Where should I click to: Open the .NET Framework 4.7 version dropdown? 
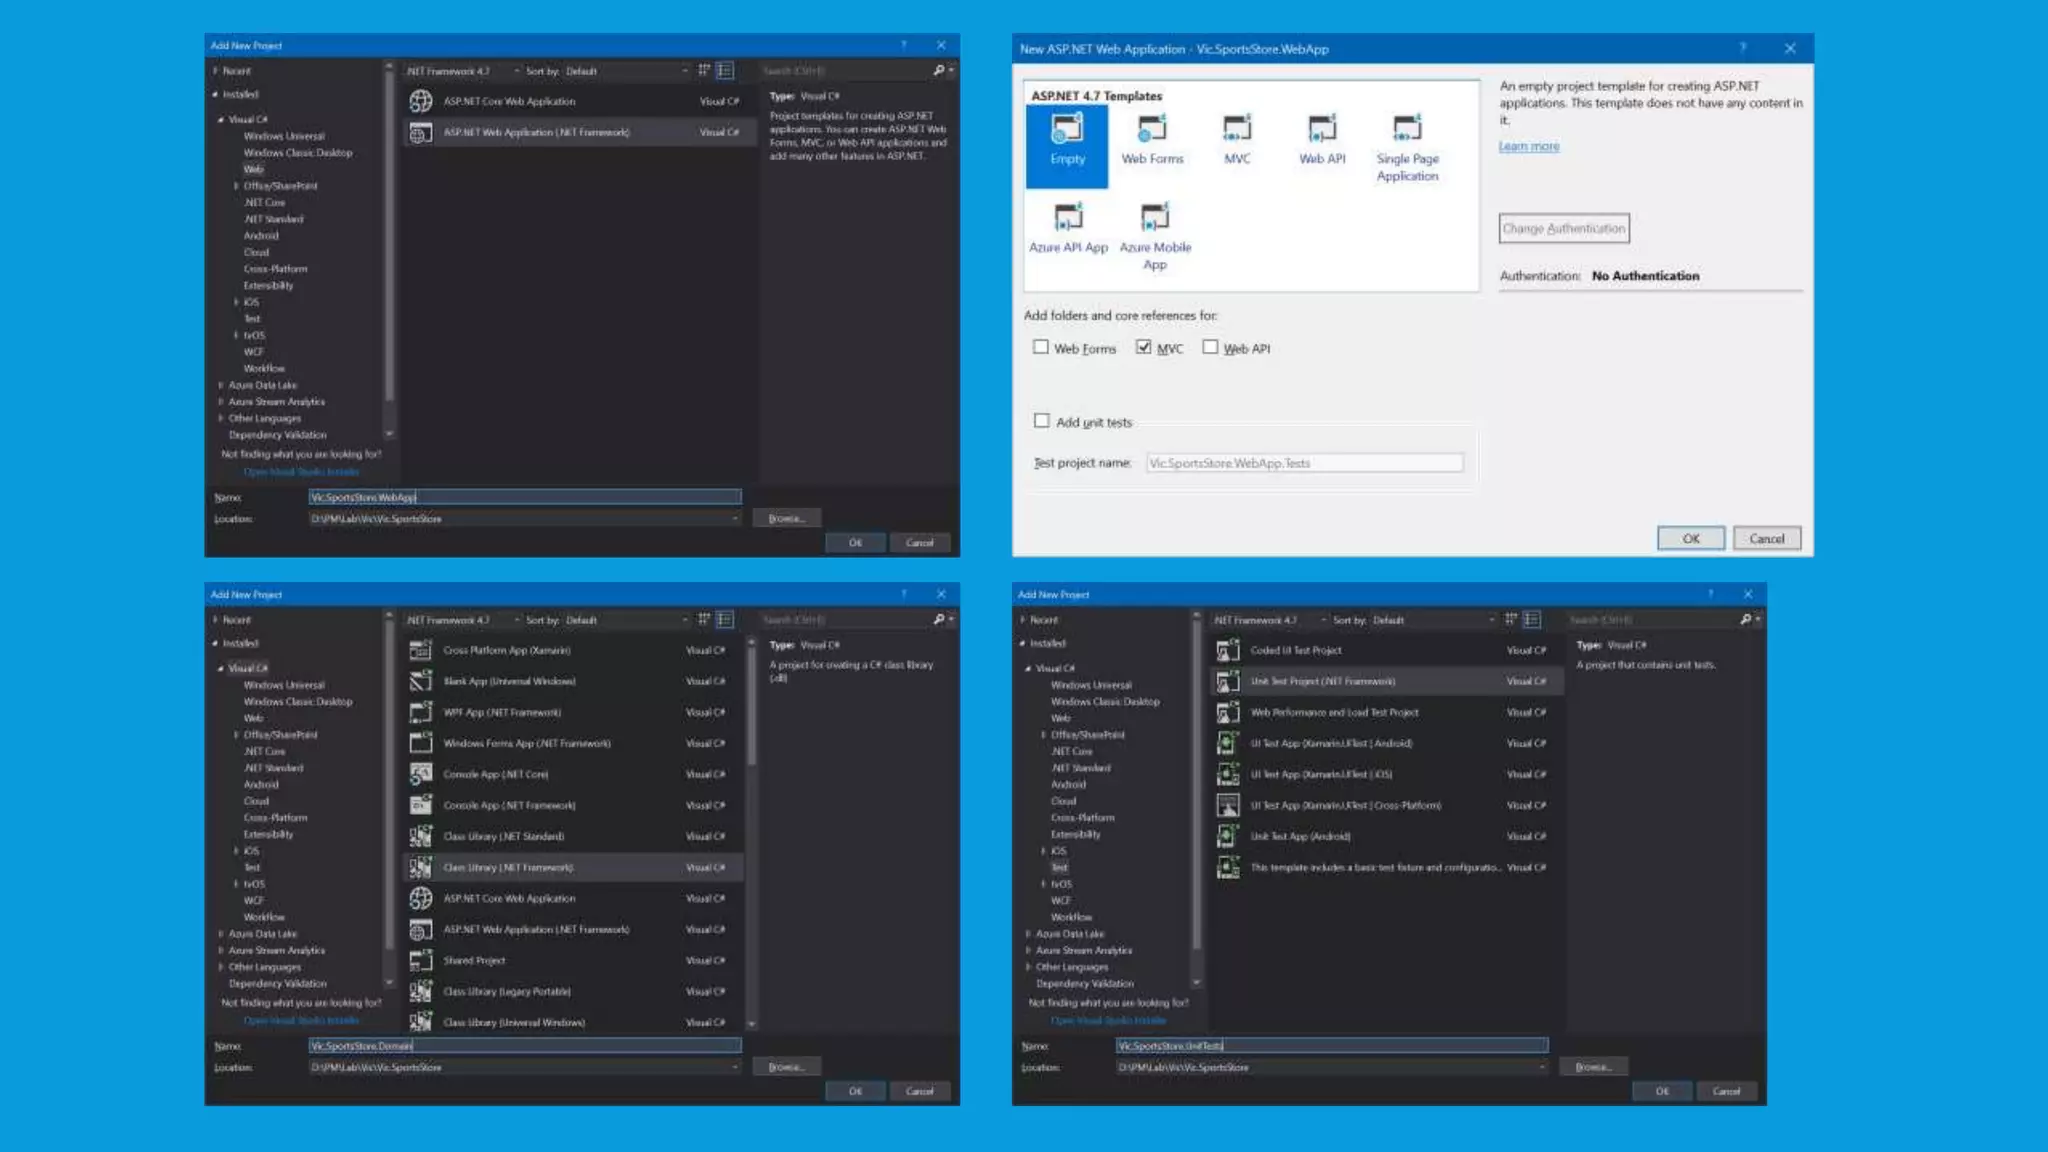tap(462, 71)
